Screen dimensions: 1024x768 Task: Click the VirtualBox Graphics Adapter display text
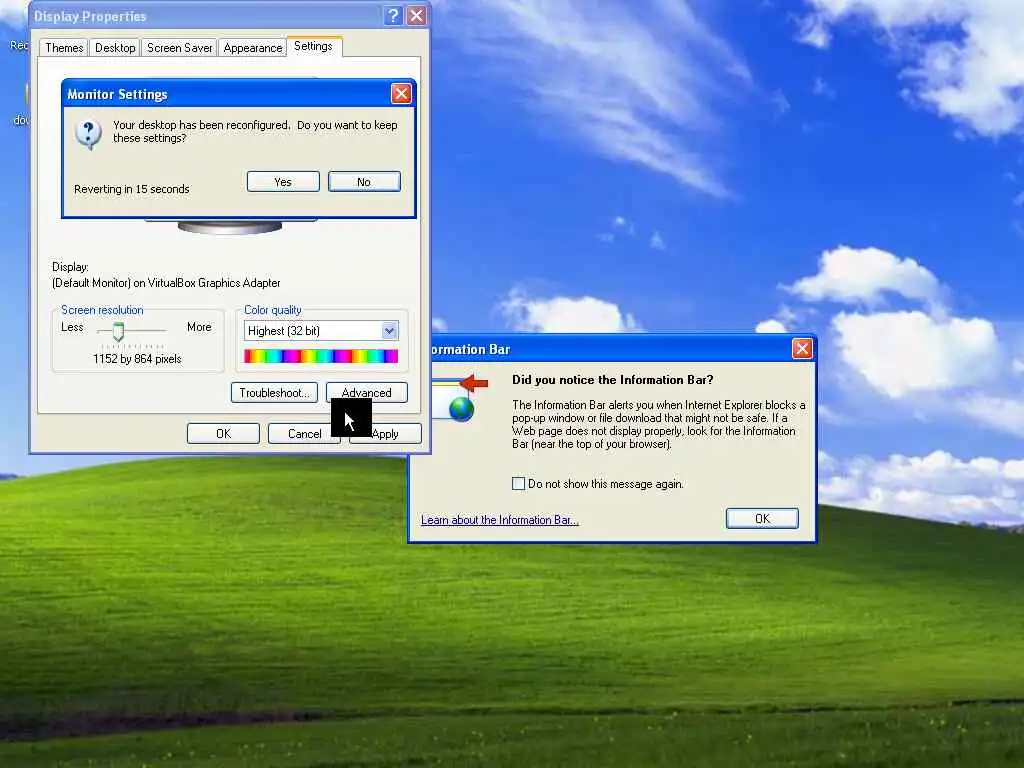click(167, 283)
